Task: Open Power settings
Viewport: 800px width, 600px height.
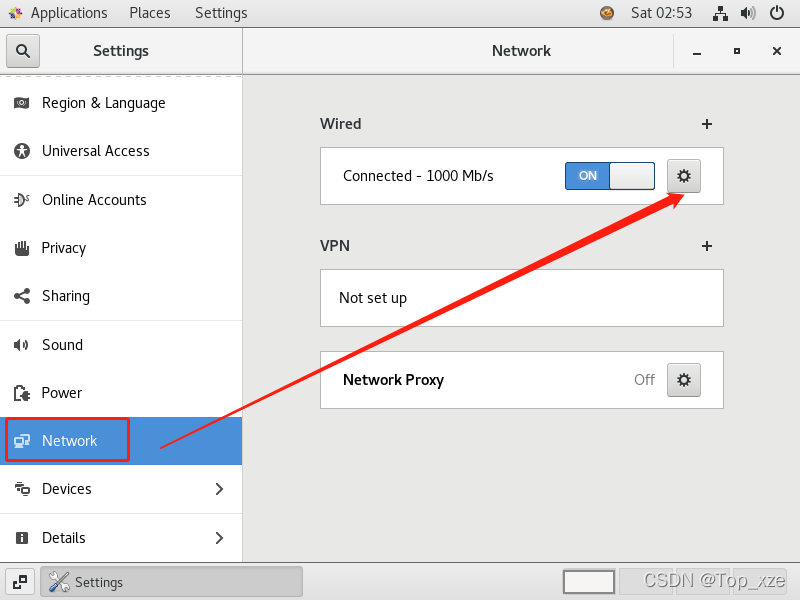Action: [x=121, y=393]
